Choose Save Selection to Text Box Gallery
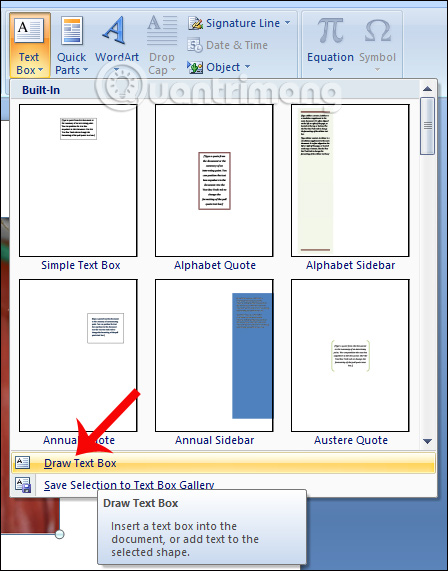The width and height of the screenshot is (448, 571). pos(223,485)
